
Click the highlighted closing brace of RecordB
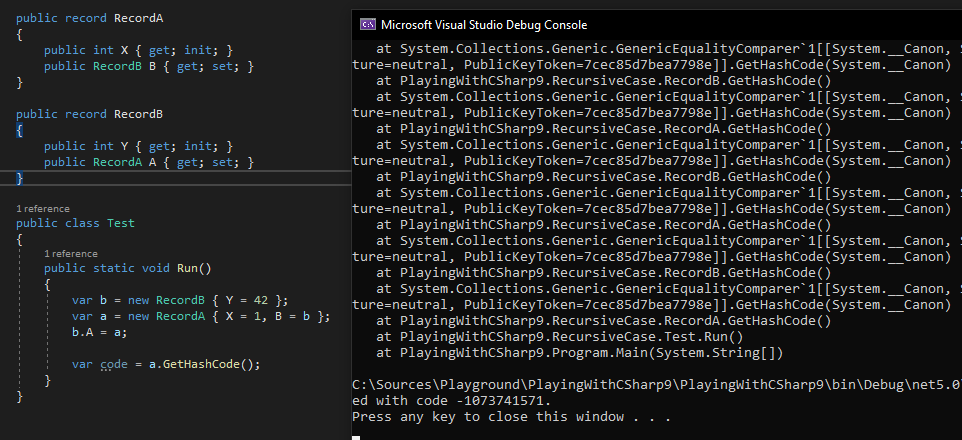click(x=20, y=178)
